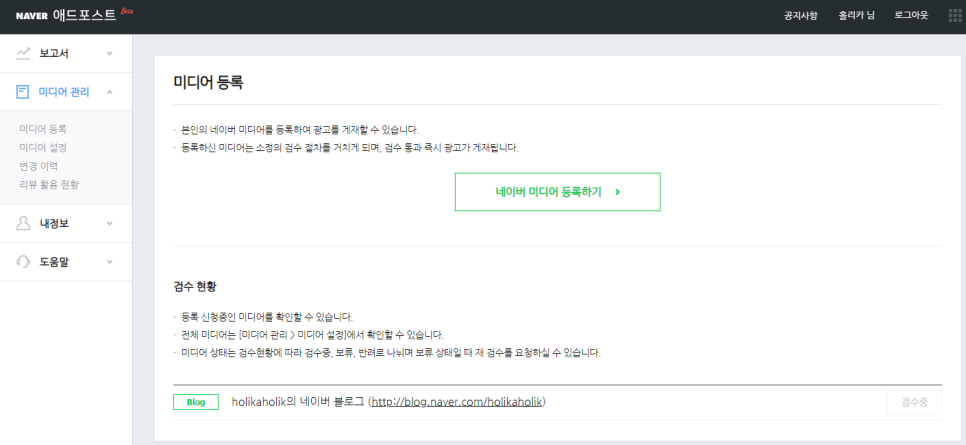Click the line starting 등록 신청중인 미디어를
966x445 pixels.
click(267, 317)
